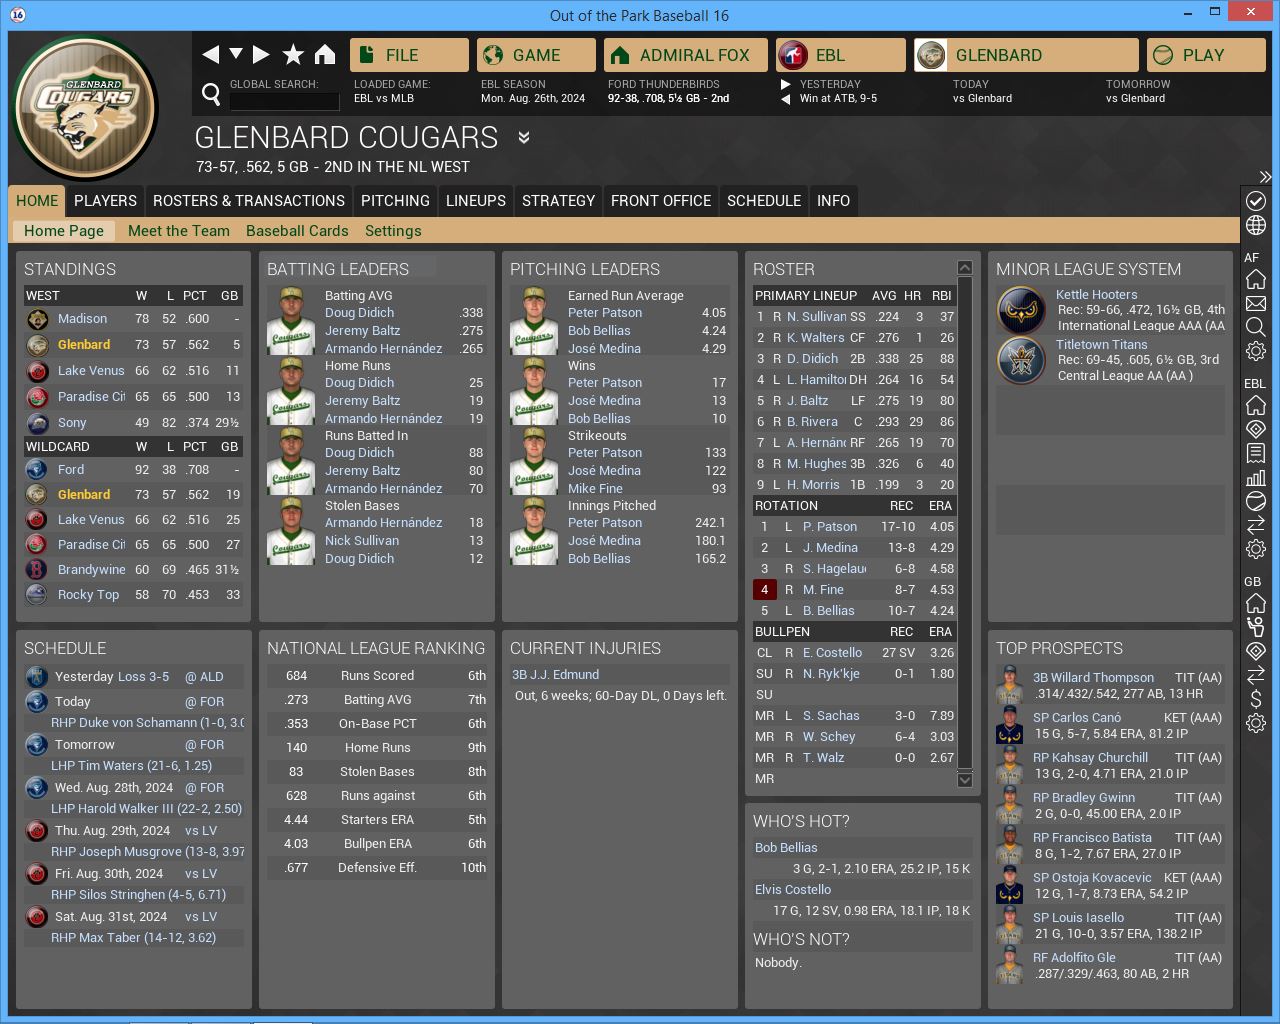Open the Baseball Cards subtab
Viewport: 1280px width, 1024px height.
[x=297, y=231]
